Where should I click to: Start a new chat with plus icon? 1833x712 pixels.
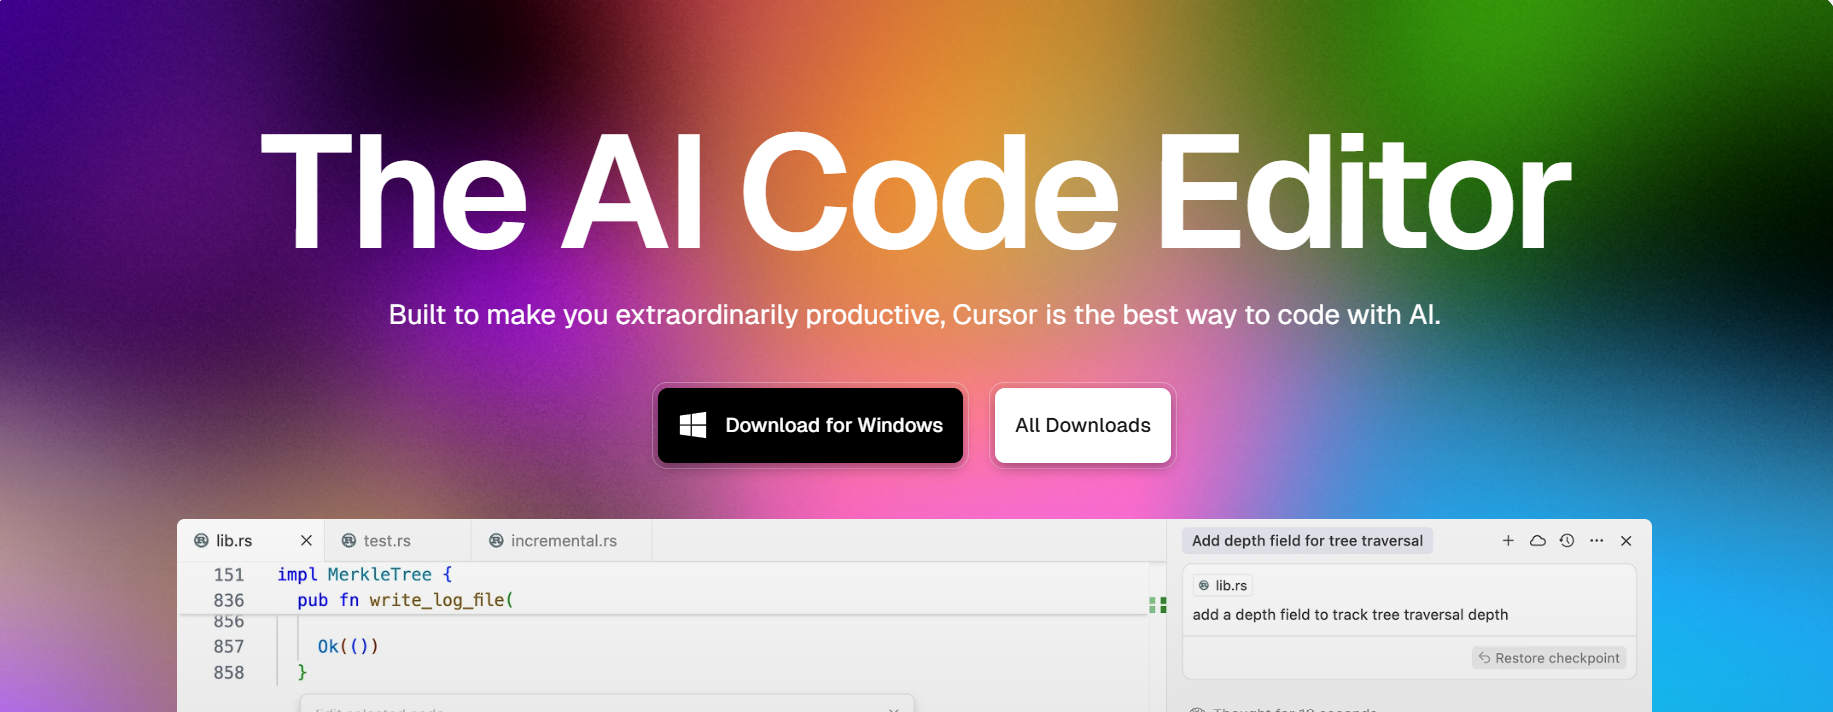[1508, 541]
